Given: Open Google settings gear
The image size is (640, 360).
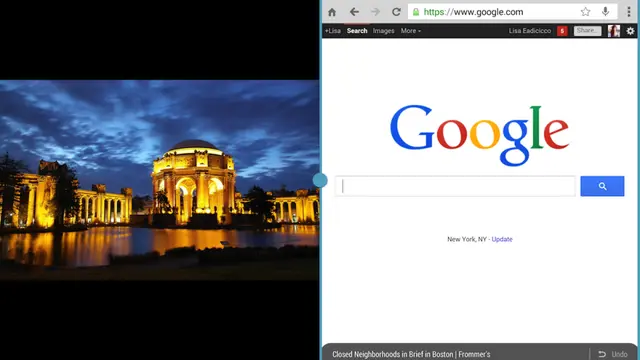Looking at the screenshot, I should click(631, 31).
